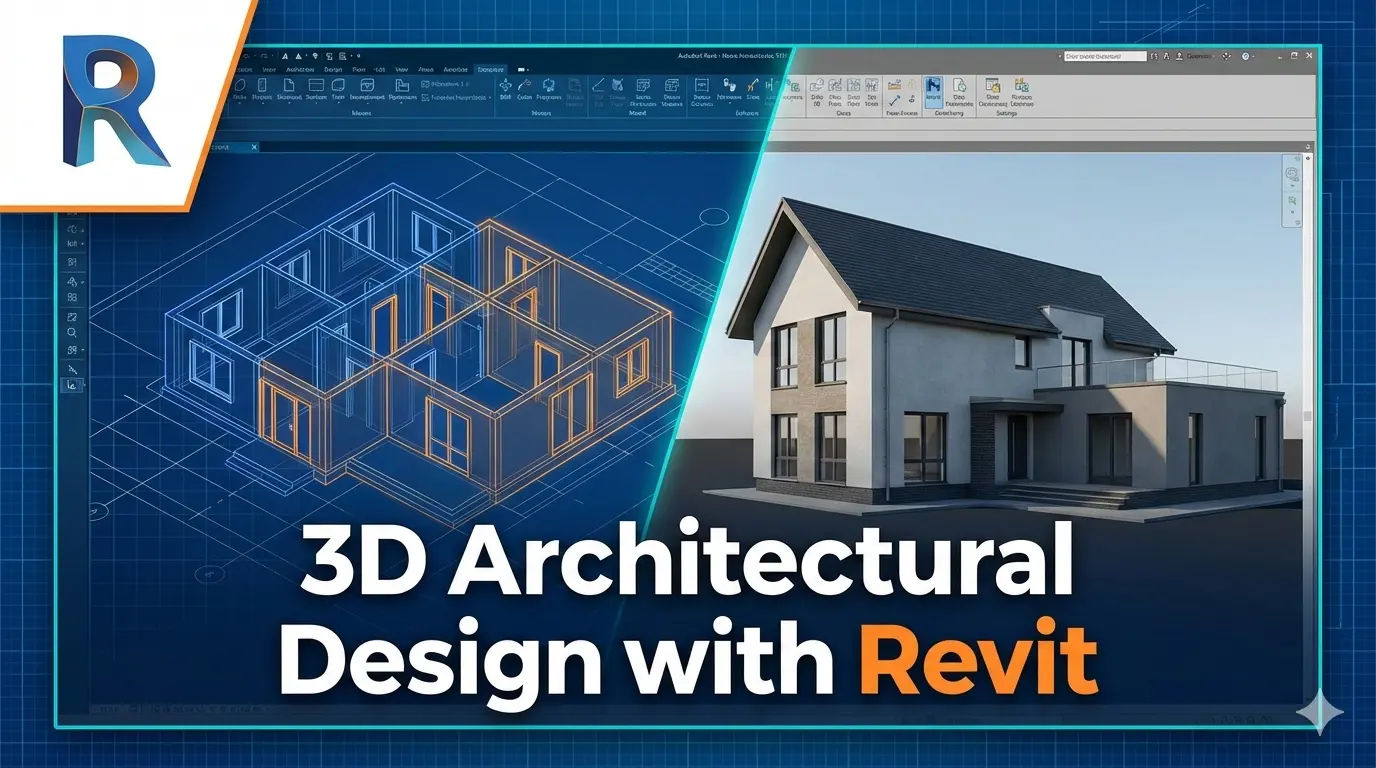The image size is (1376, 768).
Task: Select the magnifier zoom tool in sidebar
Action: 72,331
